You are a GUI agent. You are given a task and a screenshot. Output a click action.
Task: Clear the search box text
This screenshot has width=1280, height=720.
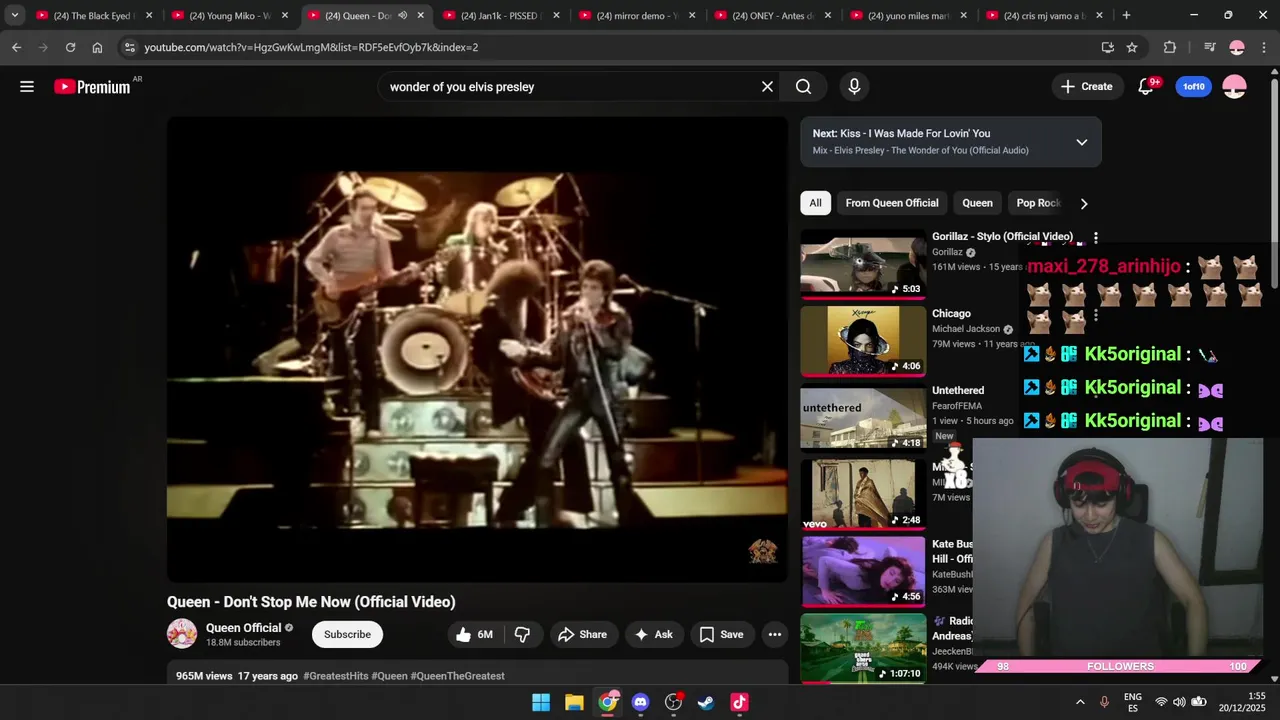(x=767, y=87)
